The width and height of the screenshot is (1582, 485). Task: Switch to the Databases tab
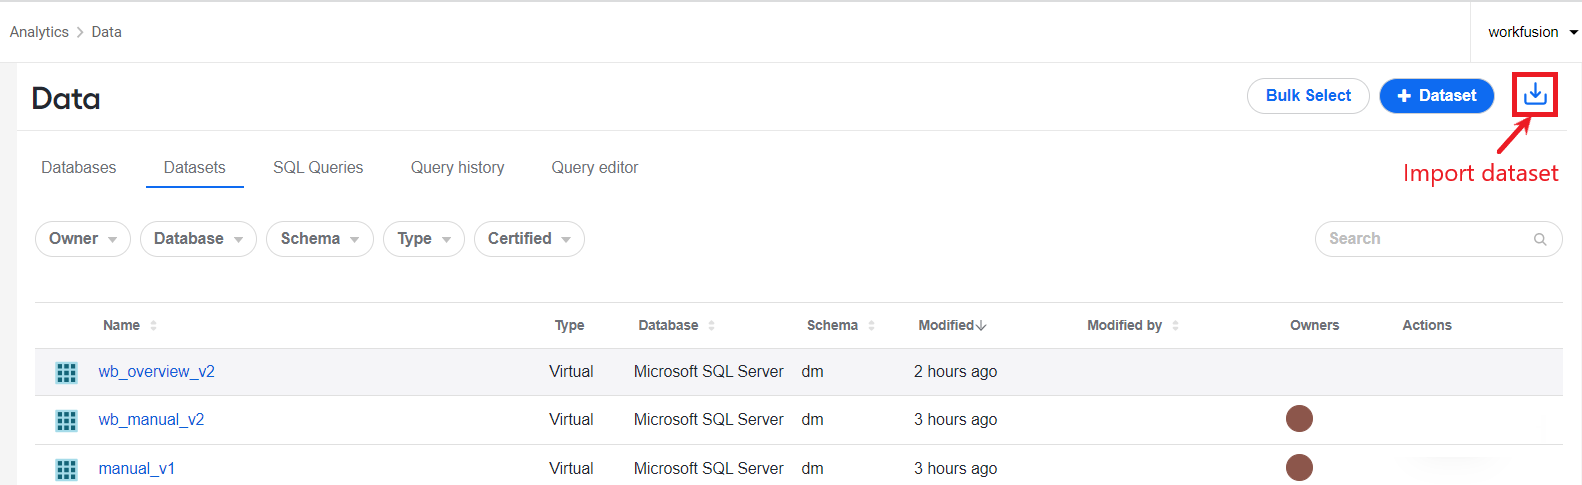point(79,167)
